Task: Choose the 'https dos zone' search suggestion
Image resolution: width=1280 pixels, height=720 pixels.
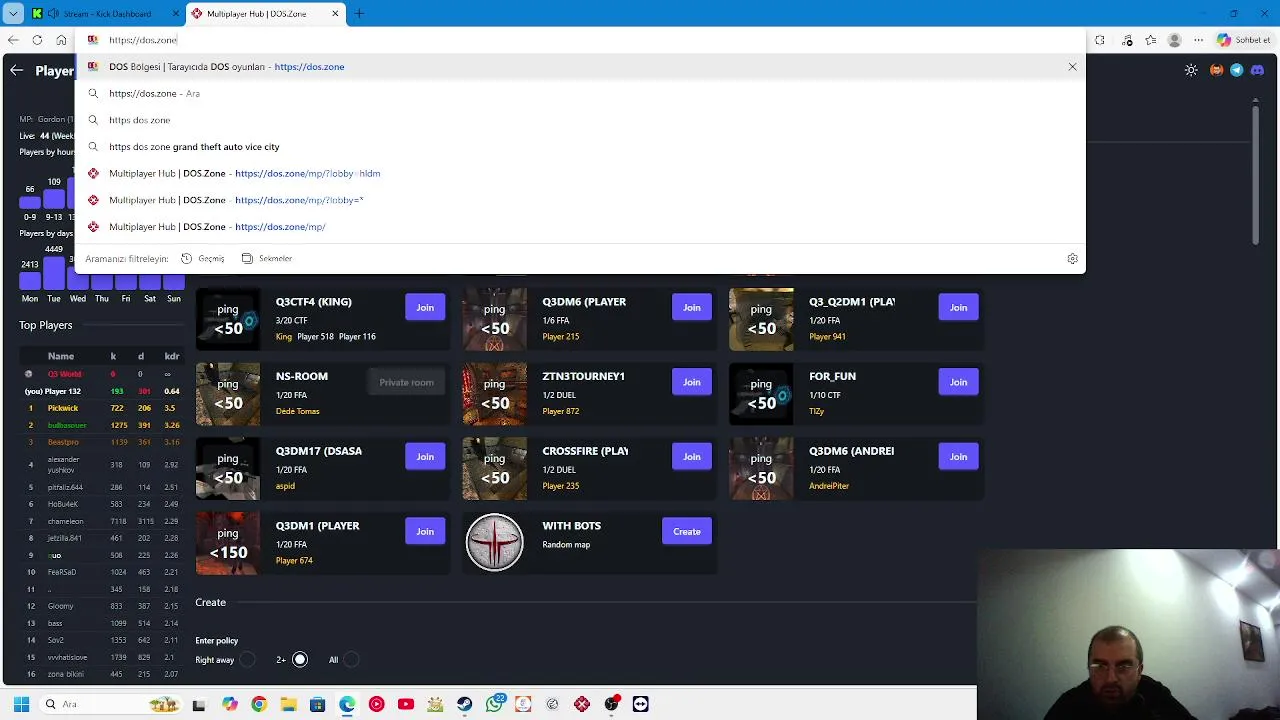Action: [580, 120]
